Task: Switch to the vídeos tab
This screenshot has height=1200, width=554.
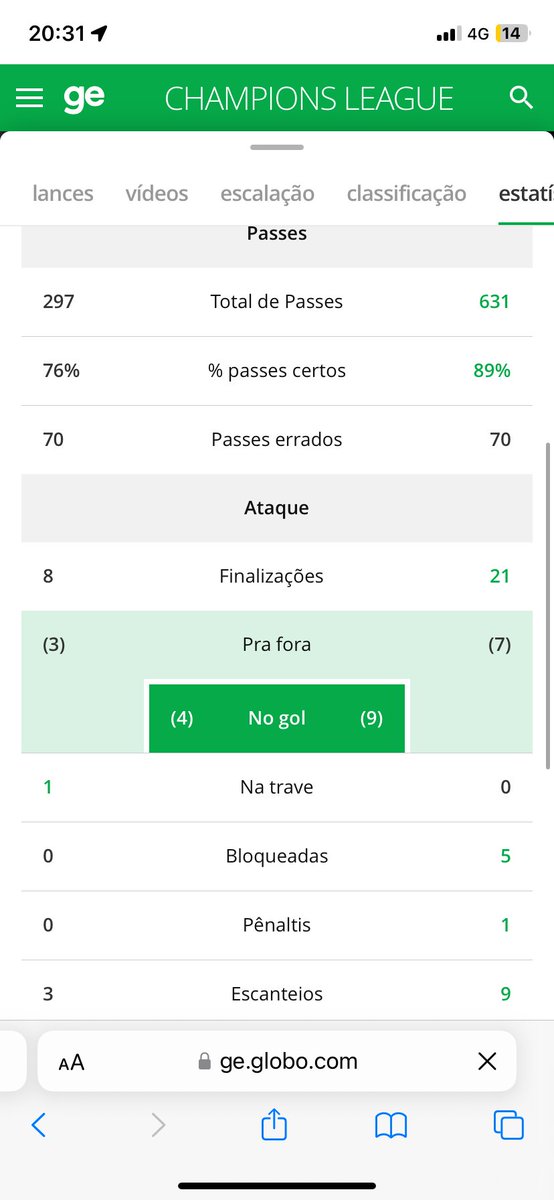Action: 157,194
